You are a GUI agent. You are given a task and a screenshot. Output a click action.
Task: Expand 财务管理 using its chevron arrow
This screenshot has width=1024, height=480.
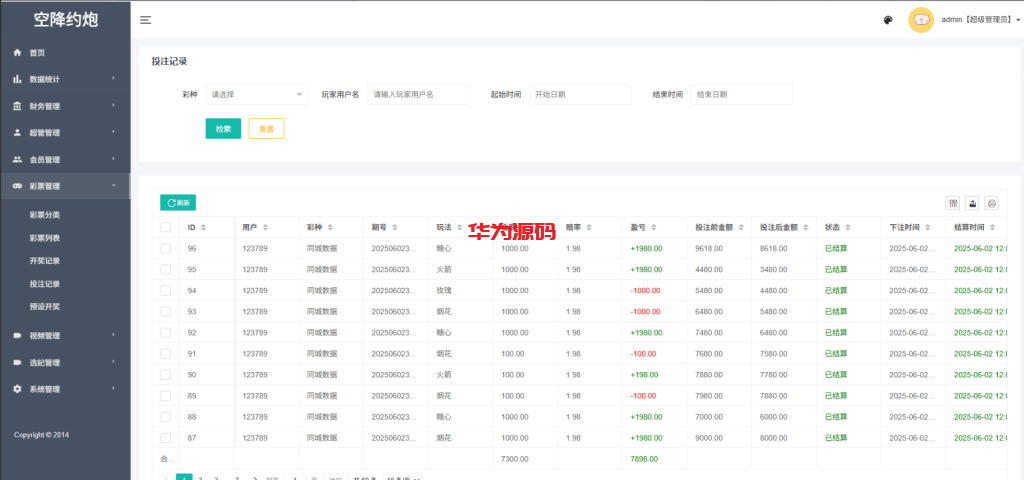[114, 105]
